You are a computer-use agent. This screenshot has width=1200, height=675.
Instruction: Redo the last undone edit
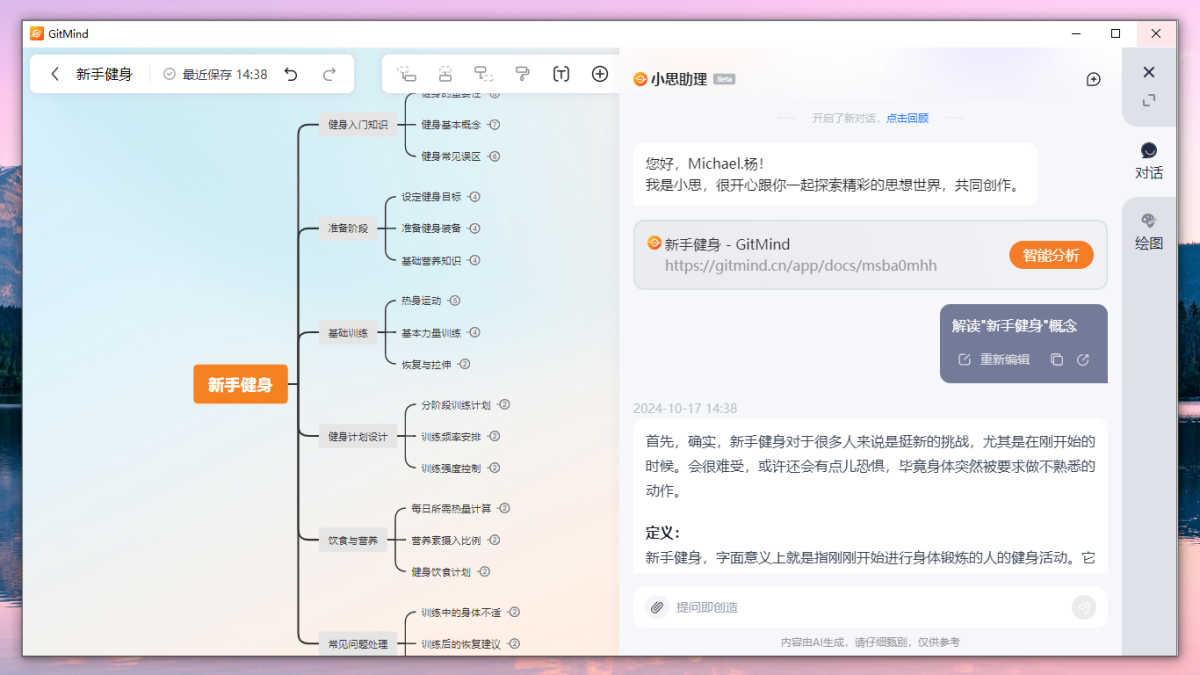329,74
